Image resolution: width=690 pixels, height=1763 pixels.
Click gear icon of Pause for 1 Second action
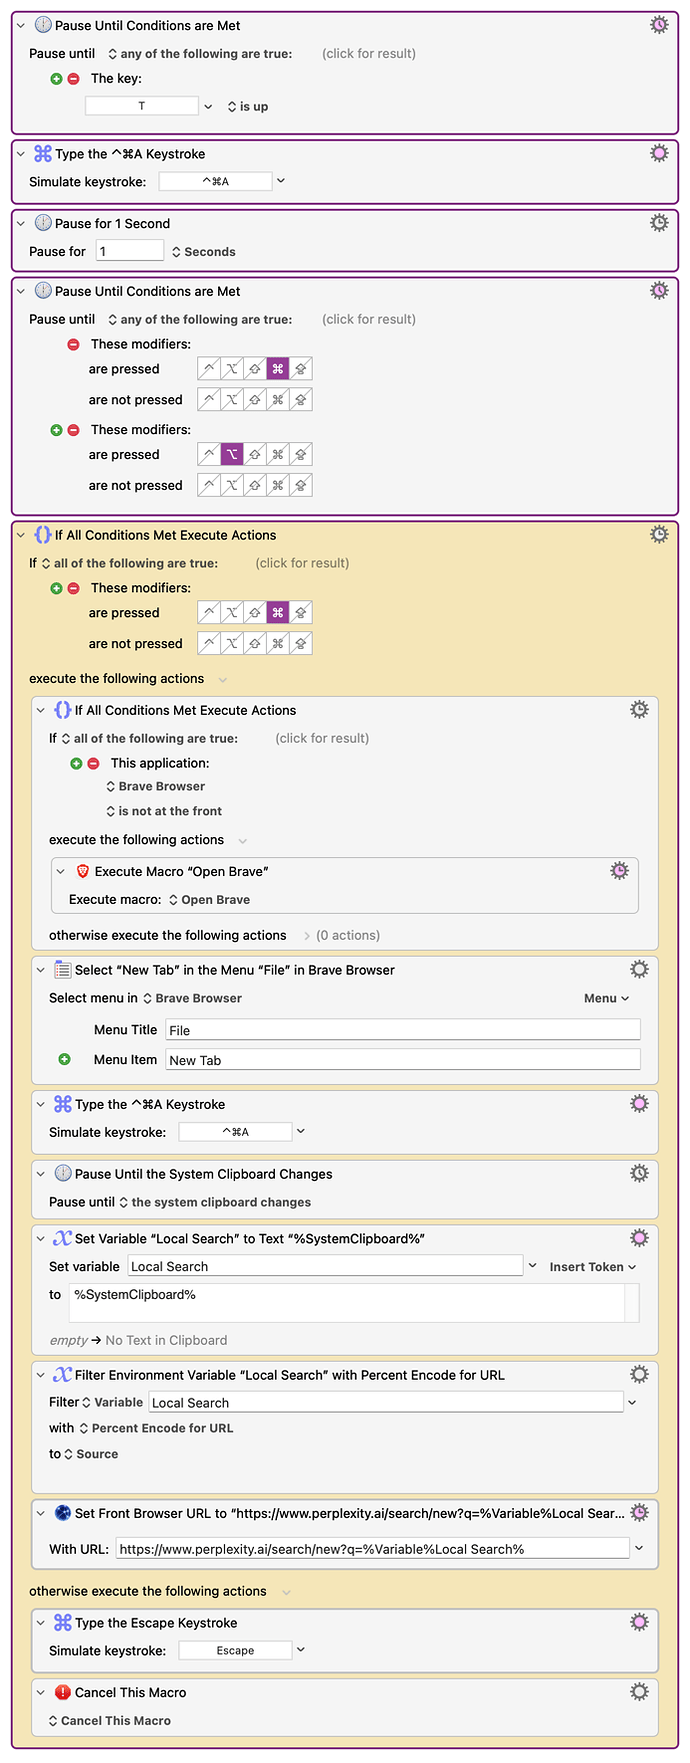[659, 223]
